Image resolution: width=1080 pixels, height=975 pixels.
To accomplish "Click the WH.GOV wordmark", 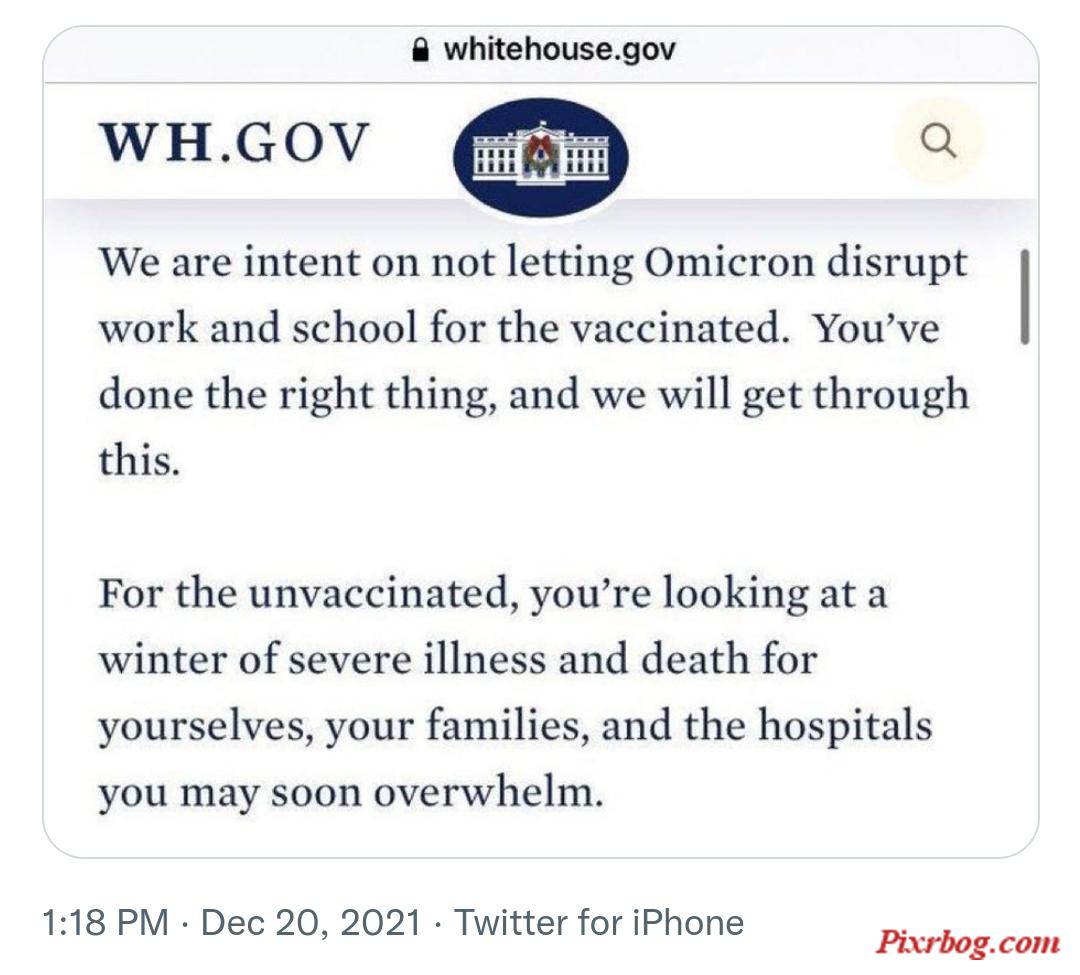I will click(x=235, y=143).
